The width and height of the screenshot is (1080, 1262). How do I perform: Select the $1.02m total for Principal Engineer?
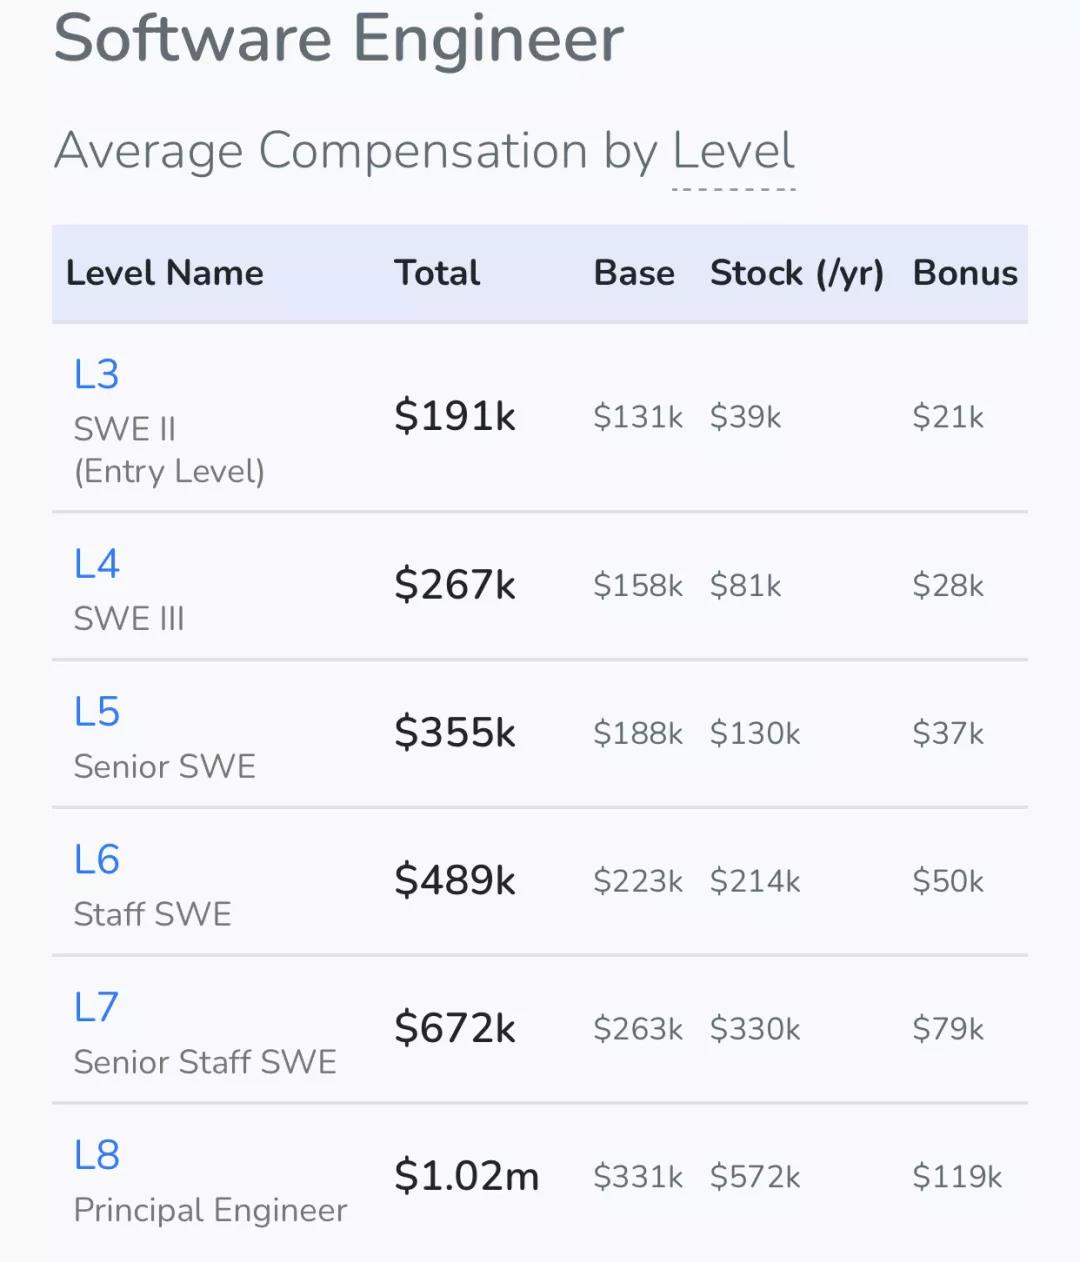click(x=466, y=1176)
